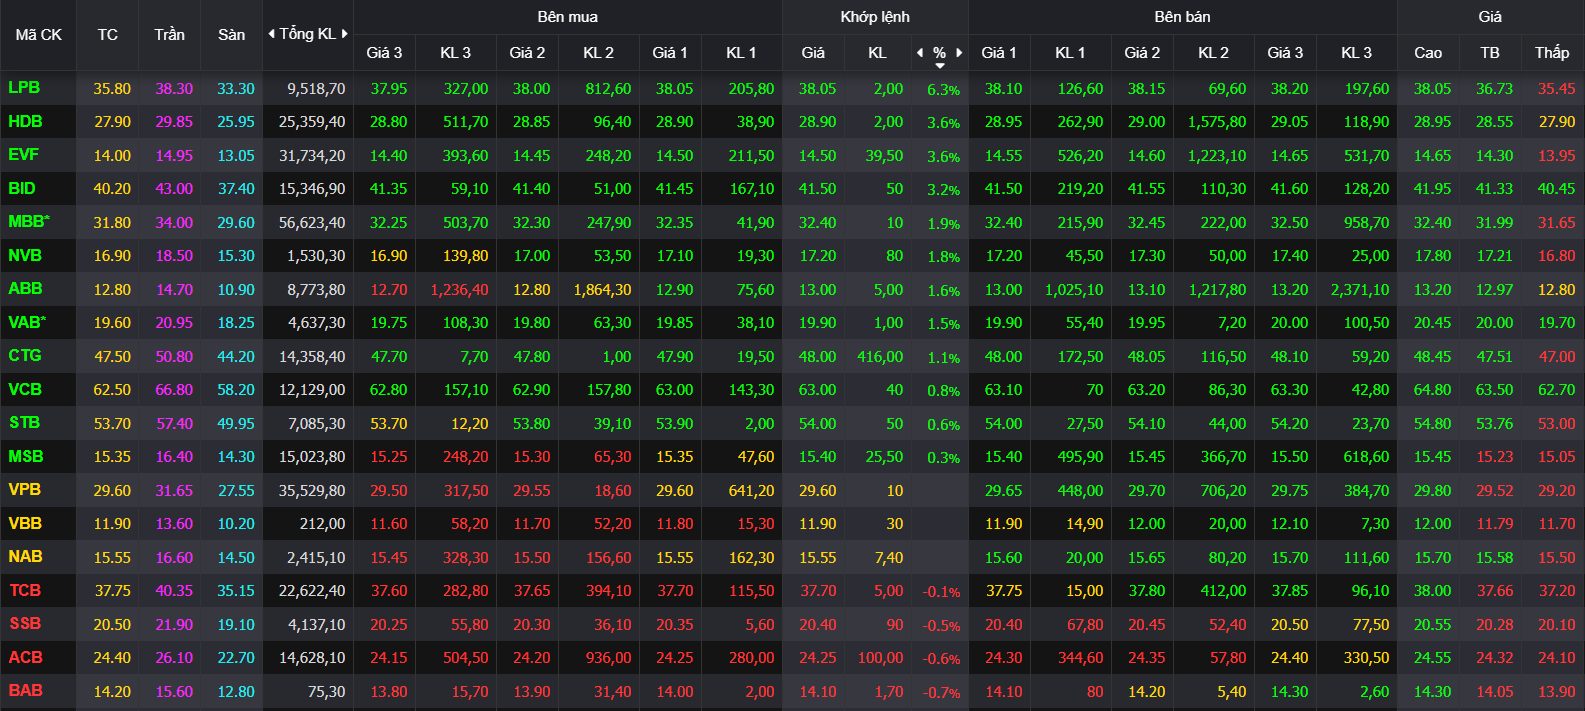Open the SSB stock symbol
Viewport: 1585px width, 711px height.
pyautogui.click(x=25, y=624)
